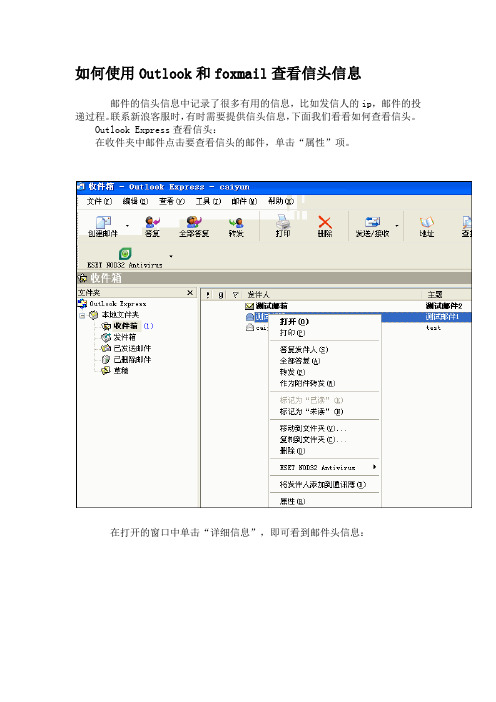This screenshot has height=702, width=496.
Task: Open the dropdown arrow beside 创建邮件
Action: (x=127, y=226)
